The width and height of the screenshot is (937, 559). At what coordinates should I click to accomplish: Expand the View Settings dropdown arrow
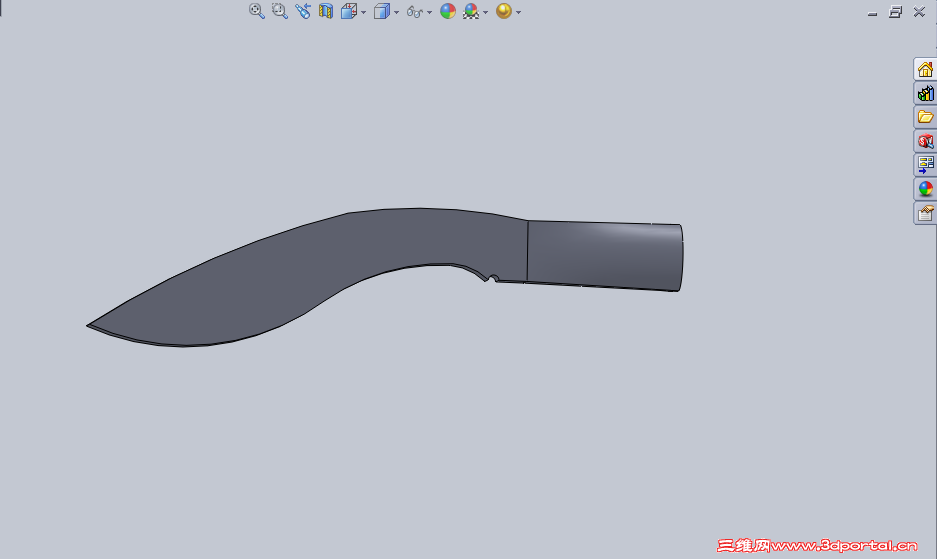coord(518,12)
